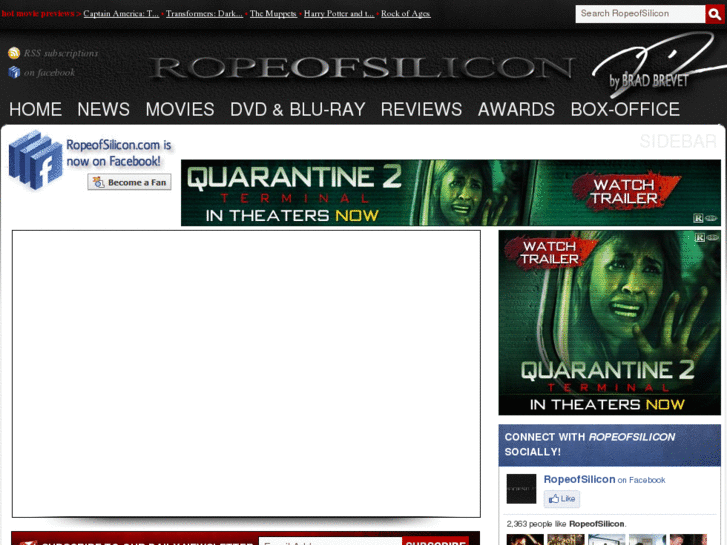Click the small blue Facebook cube icon

tap(14, 72)
